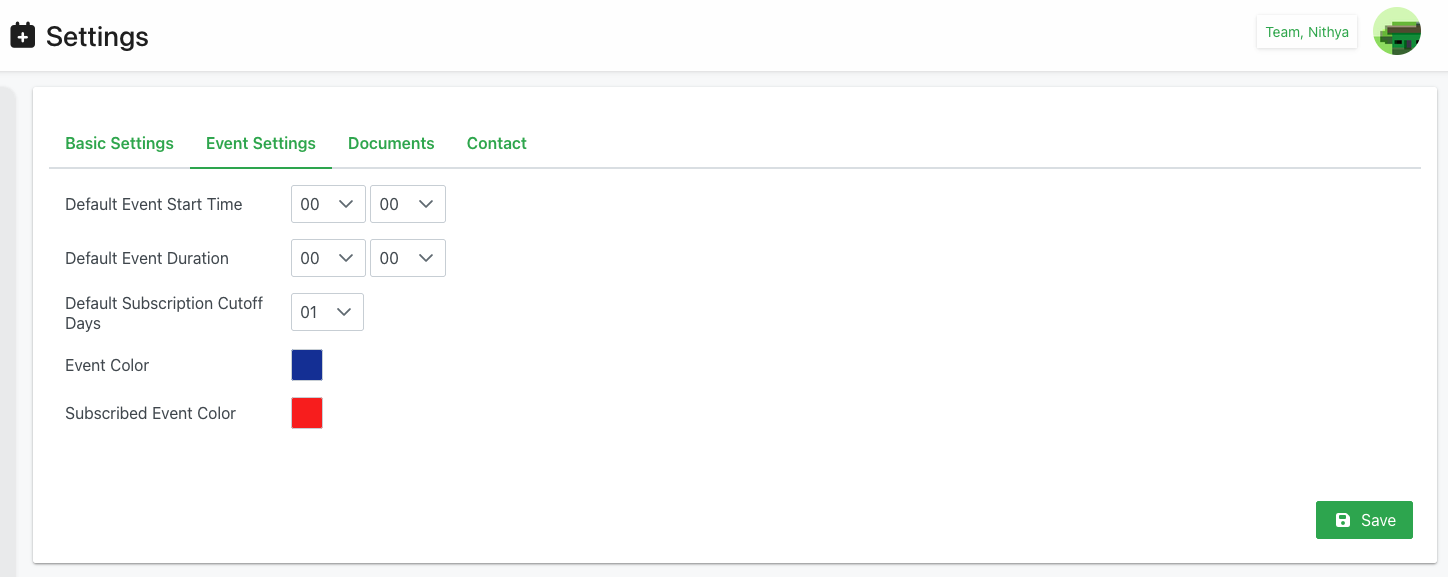
Task: Open the Documents tab
Action: point(391,143)
